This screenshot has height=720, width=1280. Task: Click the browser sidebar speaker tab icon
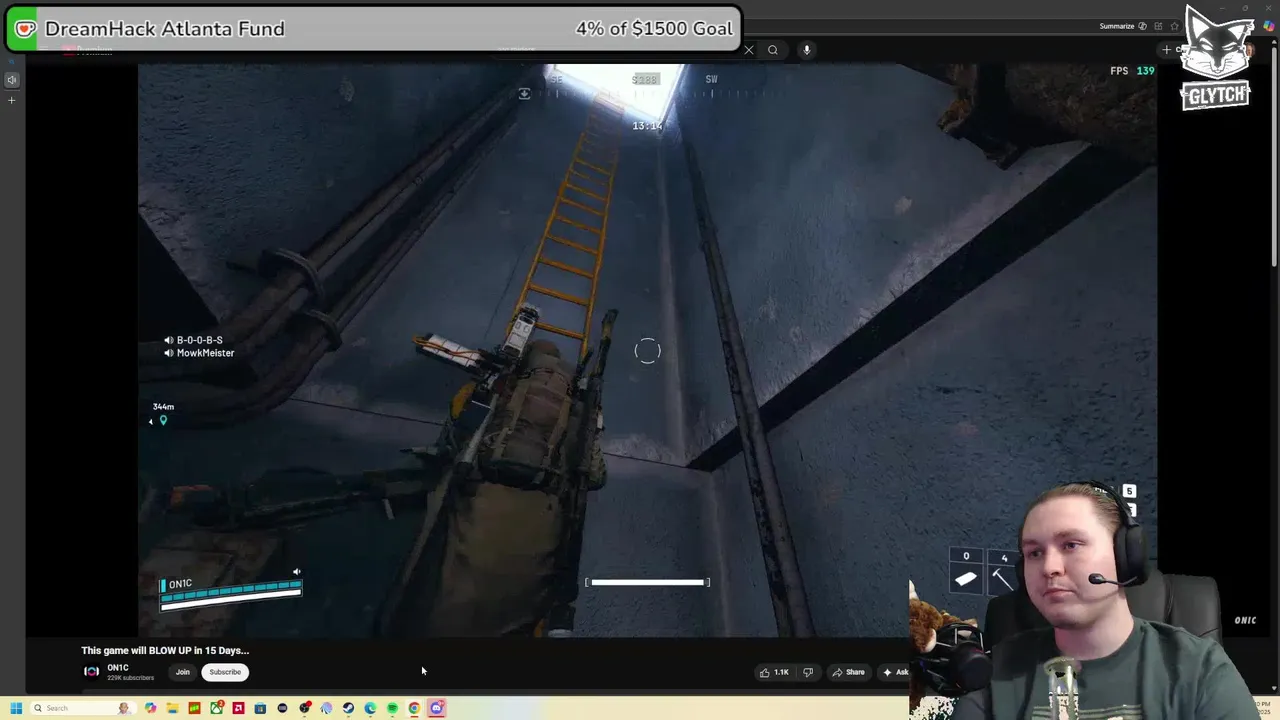coord(11,79)
